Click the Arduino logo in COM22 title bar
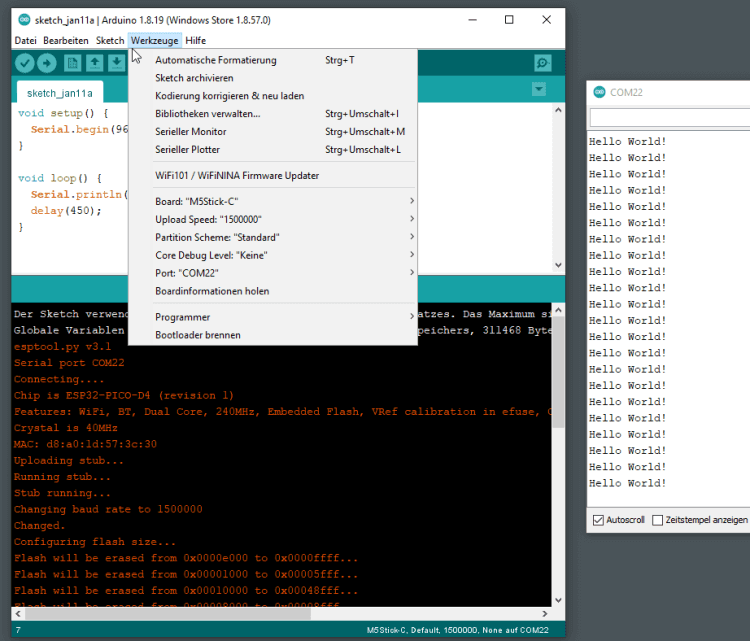 [598, 92]
